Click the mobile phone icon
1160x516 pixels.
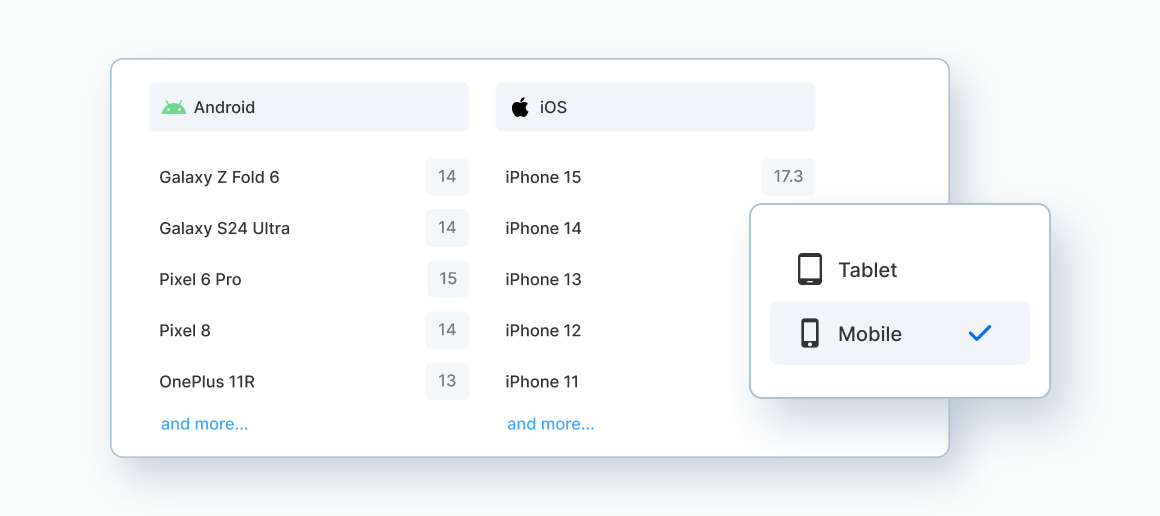[810, 333]
